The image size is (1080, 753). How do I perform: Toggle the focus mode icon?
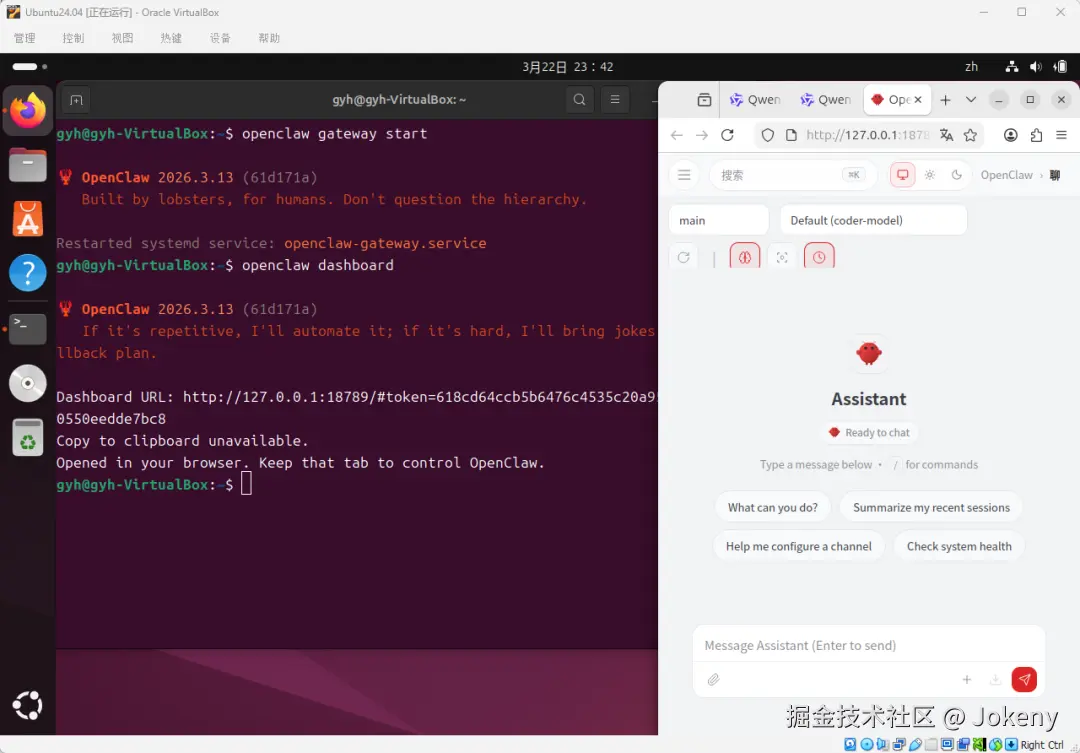pyautogui.click(x=782, y=258)
